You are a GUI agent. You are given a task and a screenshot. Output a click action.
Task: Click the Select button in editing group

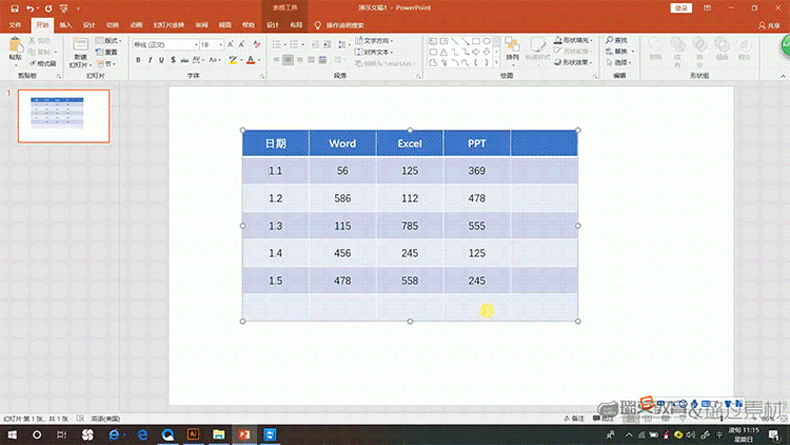click(x=619, y=62)
